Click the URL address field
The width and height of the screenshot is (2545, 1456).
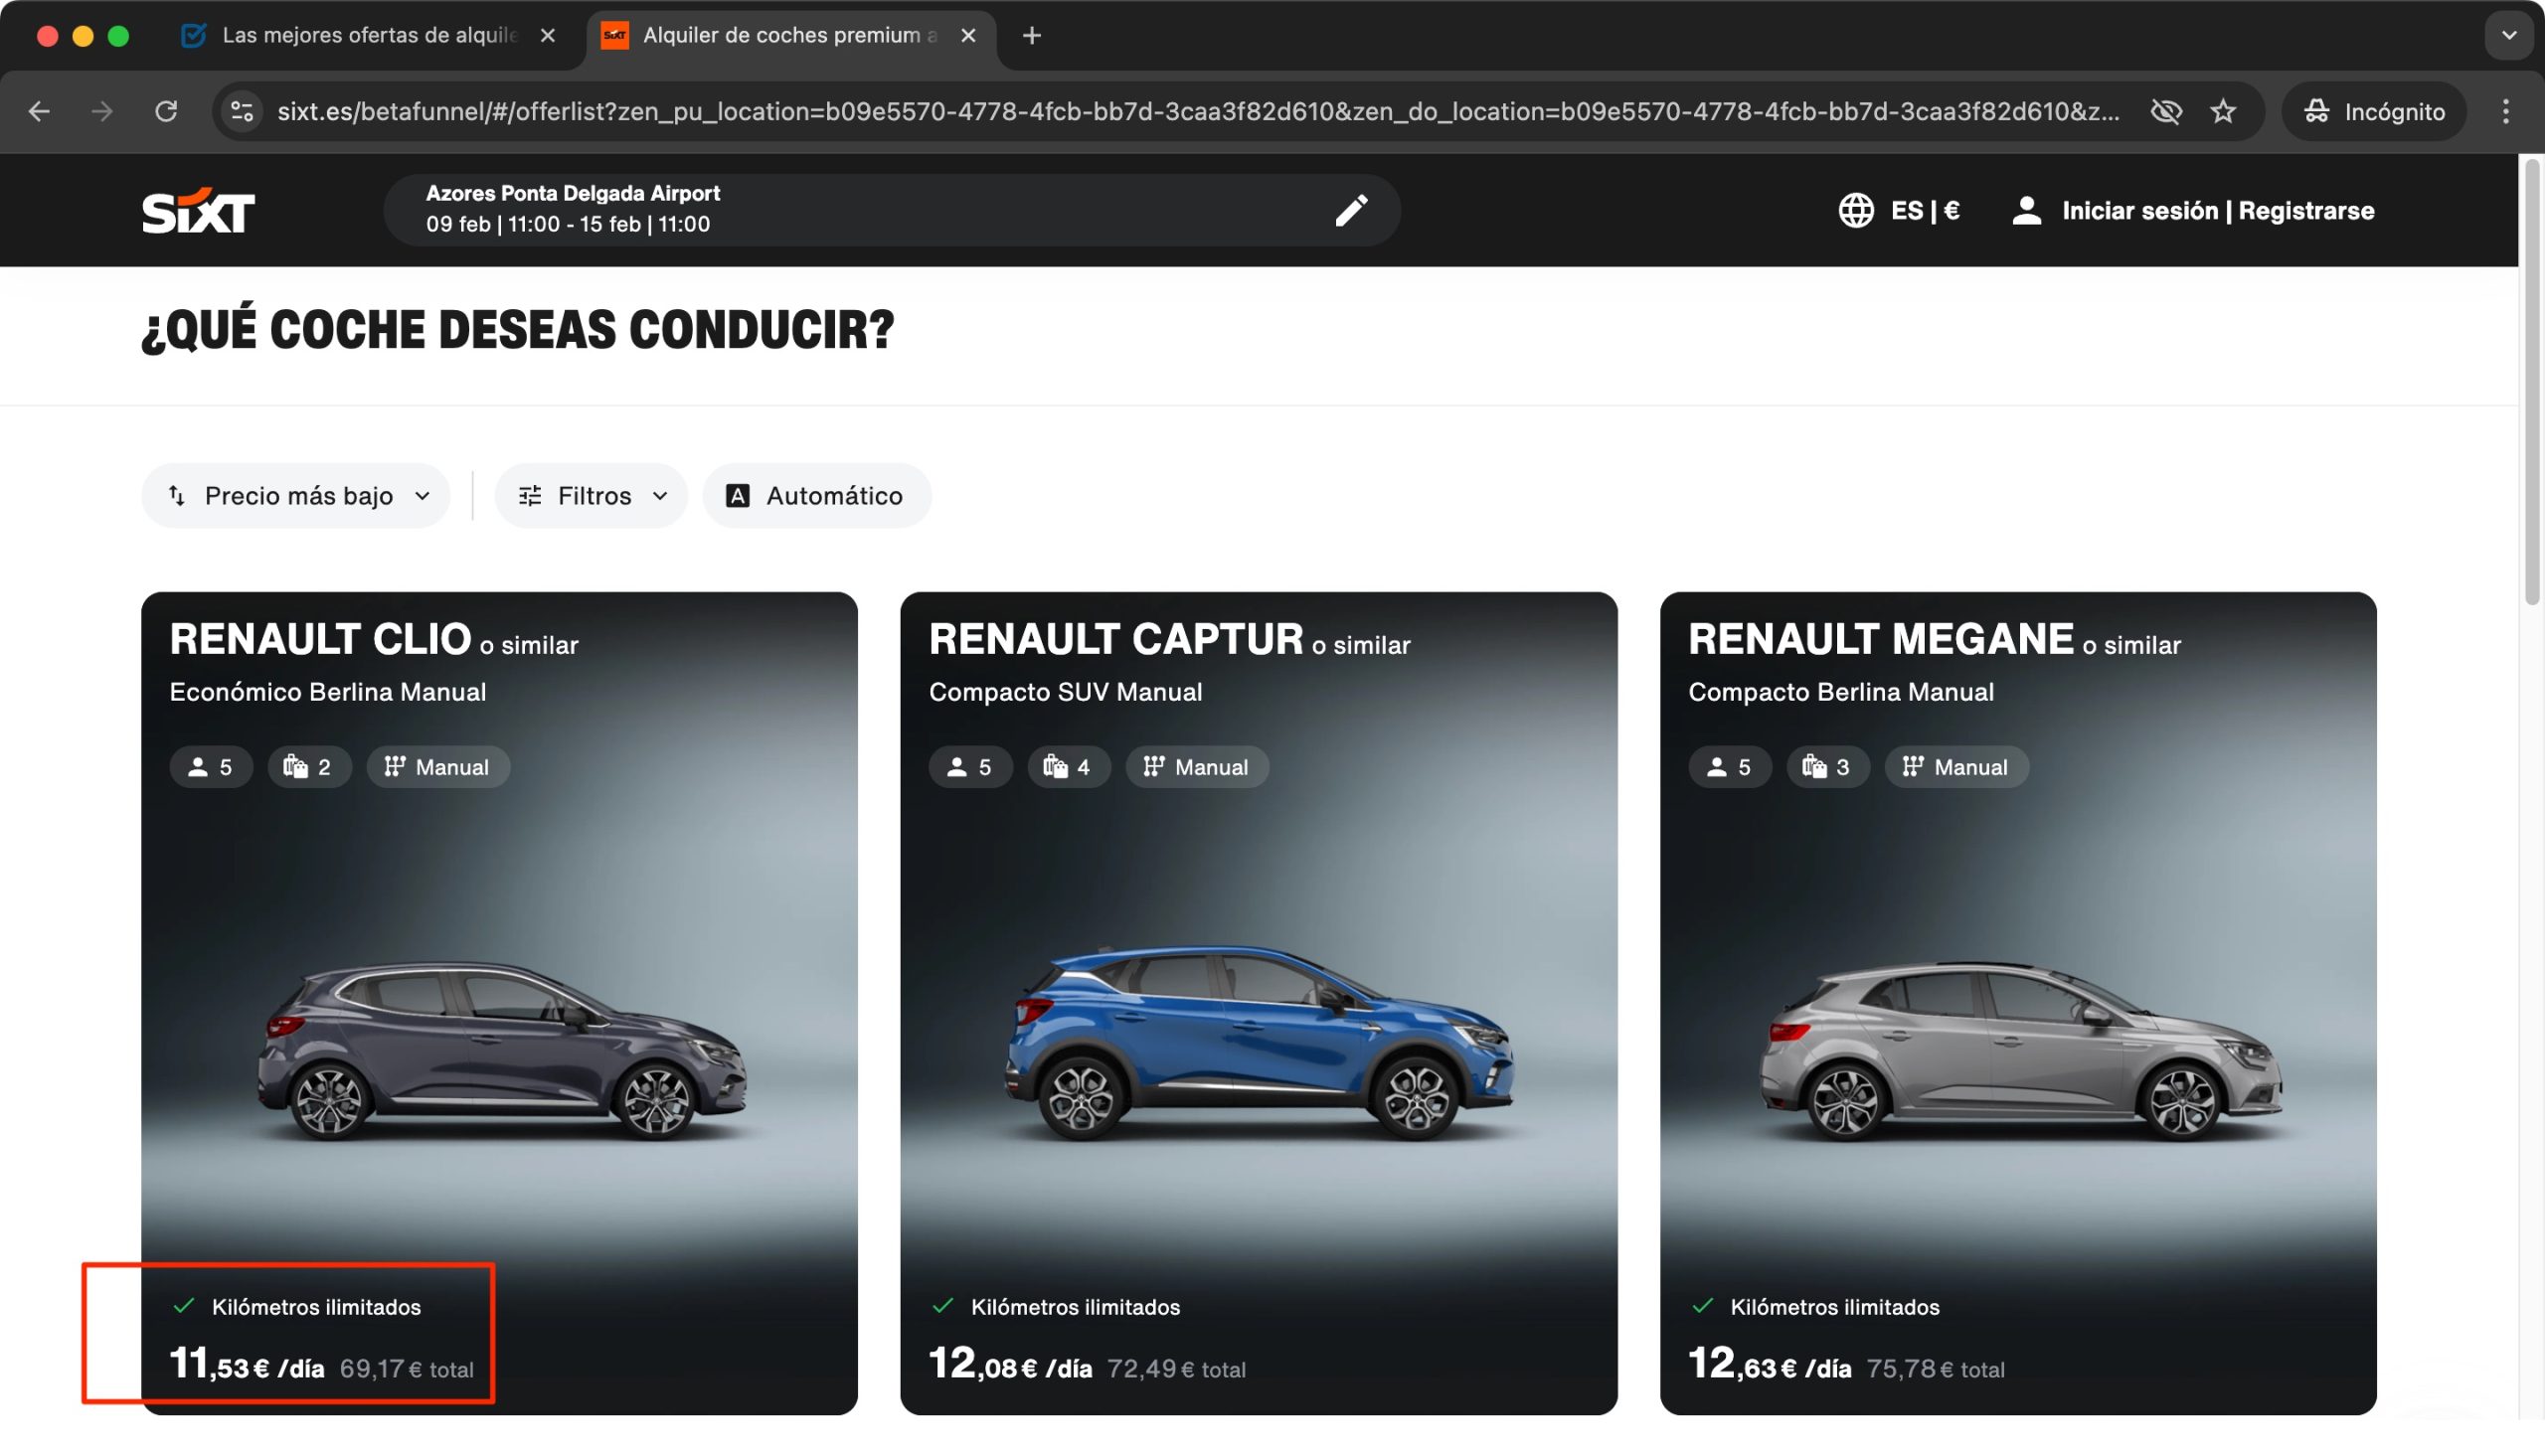[x=1197, y=111]
